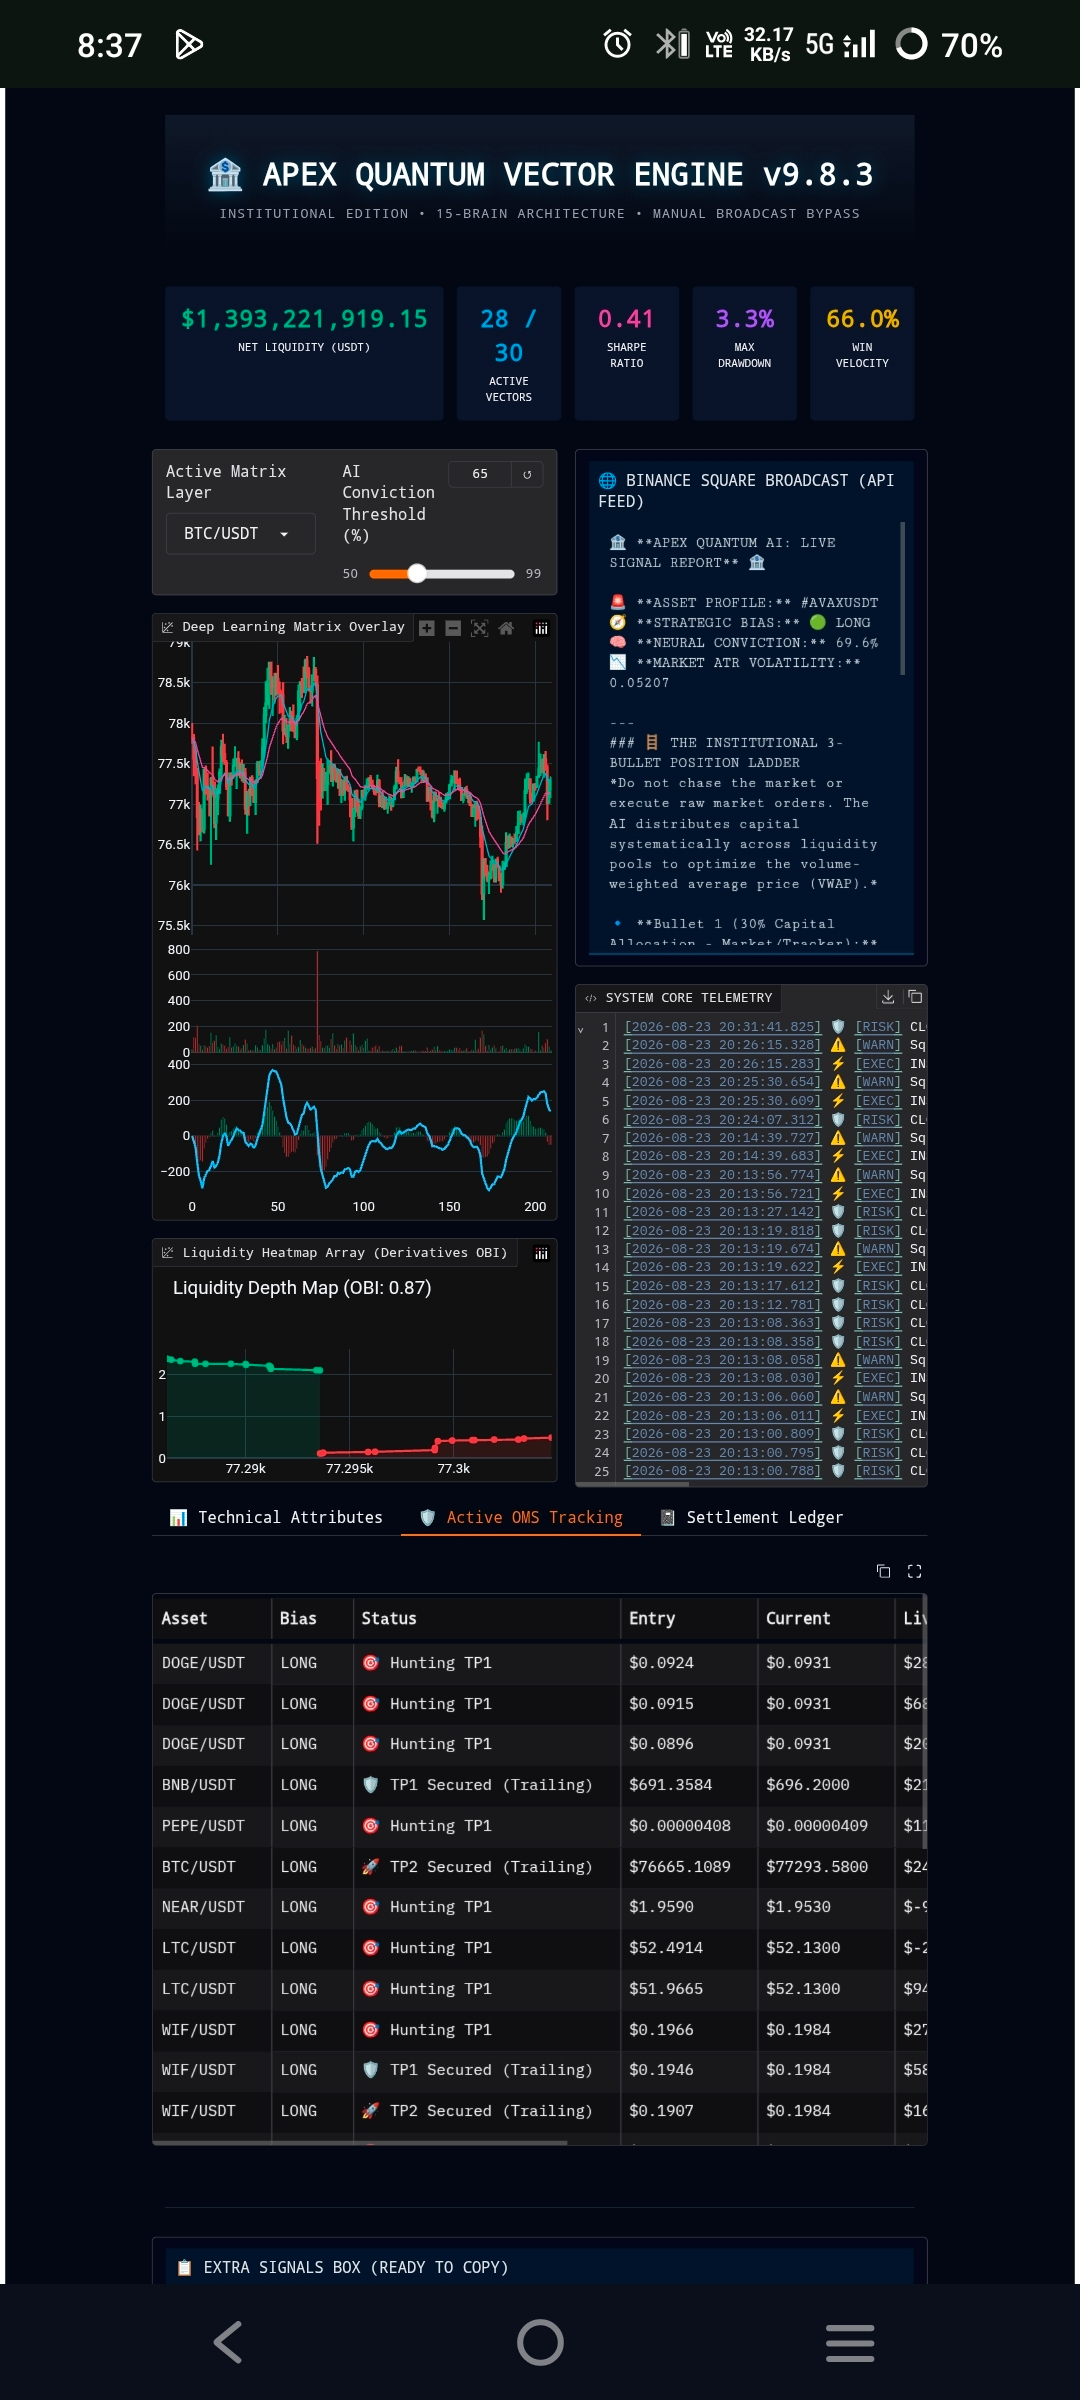Click [WARN] tag on telemetry line 2
The height and width of the screenshot is (2400, 1080).
click(x=878, y=1045)
